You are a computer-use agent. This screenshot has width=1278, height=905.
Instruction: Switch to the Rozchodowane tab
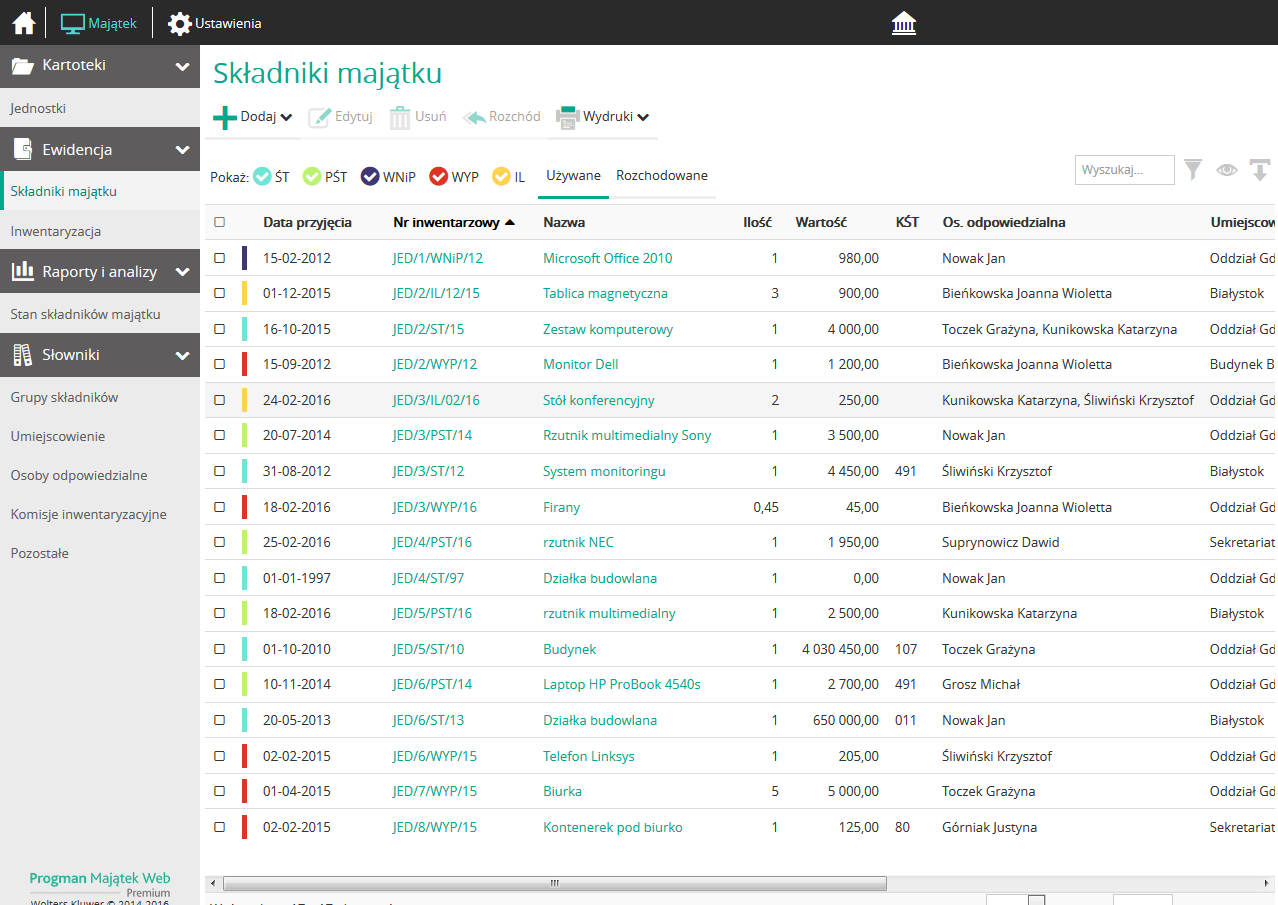[661, 176]
